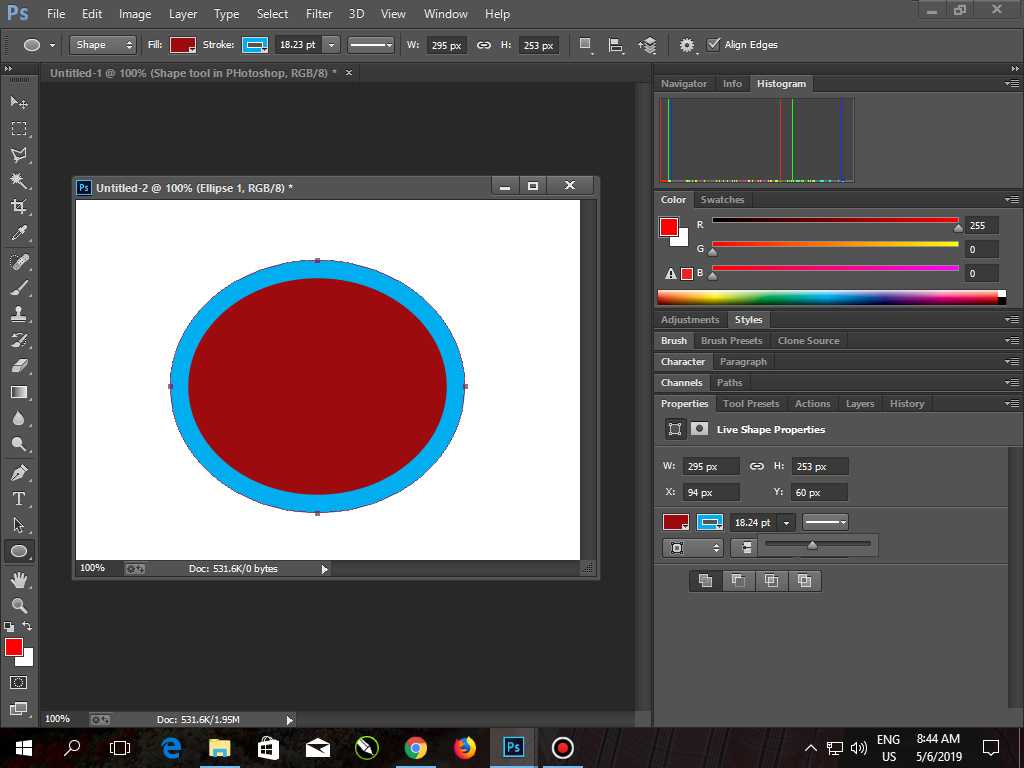The image size is (1024, 768).
Task: Open the Filter menu
Action: tap(319, 13)
